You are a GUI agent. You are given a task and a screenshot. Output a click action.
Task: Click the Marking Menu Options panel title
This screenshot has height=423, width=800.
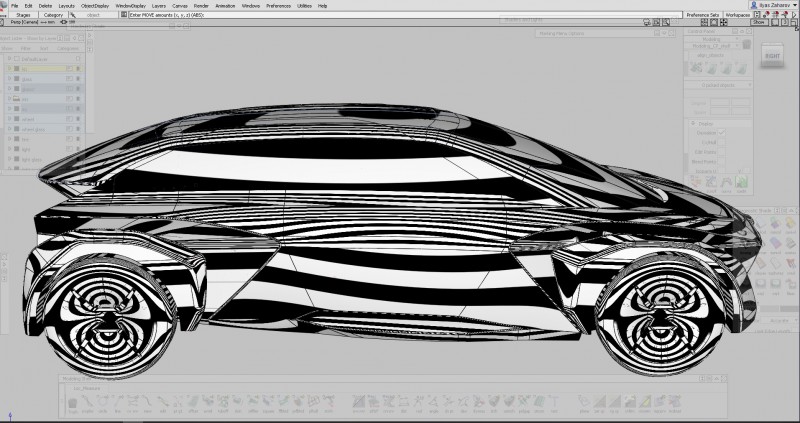coord(562,33)
